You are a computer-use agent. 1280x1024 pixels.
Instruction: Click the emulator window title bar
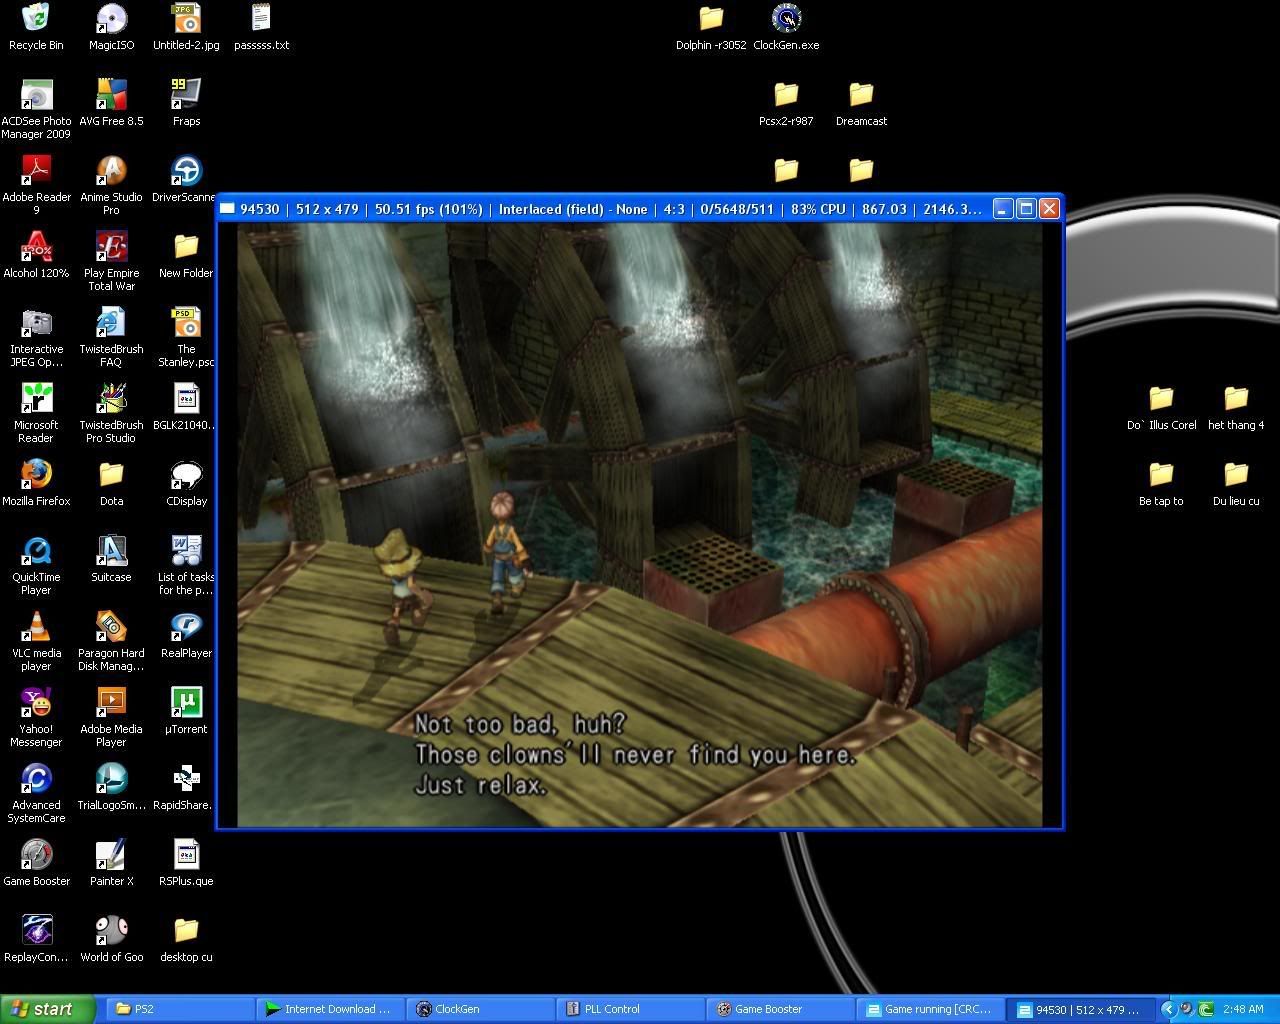(640, 208)
